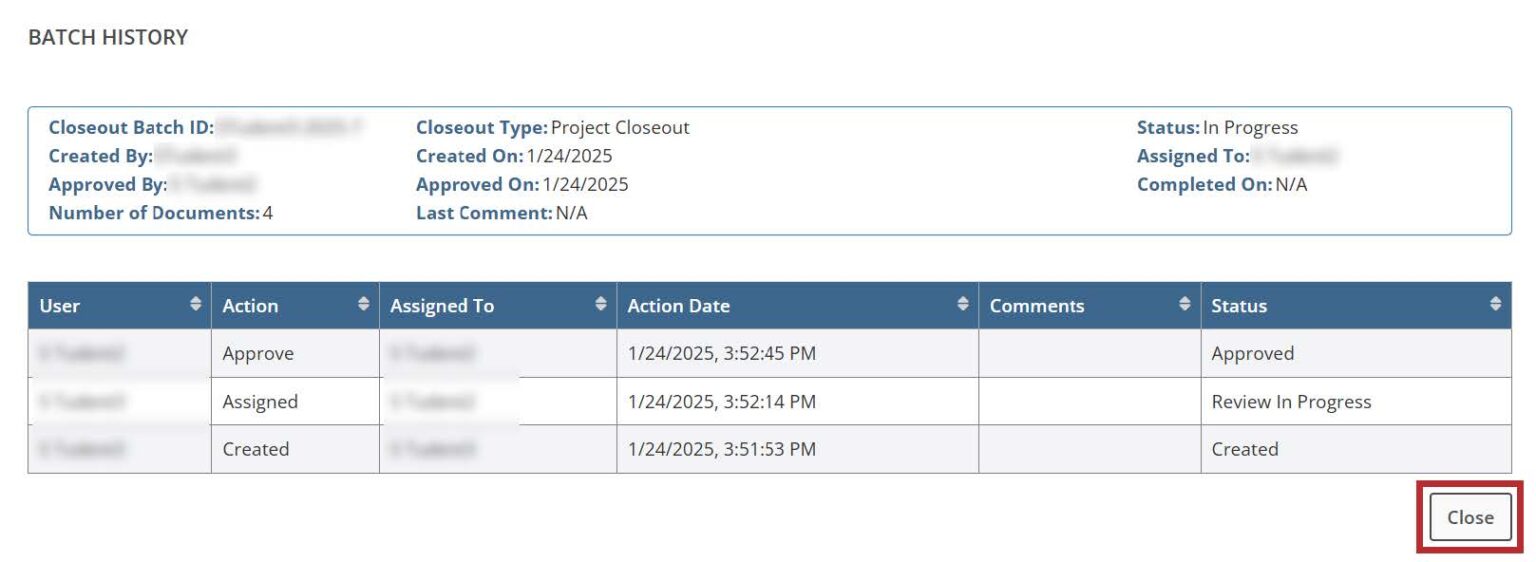Click the Comments column header
Image resolution: width=1536 pixels, height=562 pixels.
pyautogui.click(x=1036, y=306)
